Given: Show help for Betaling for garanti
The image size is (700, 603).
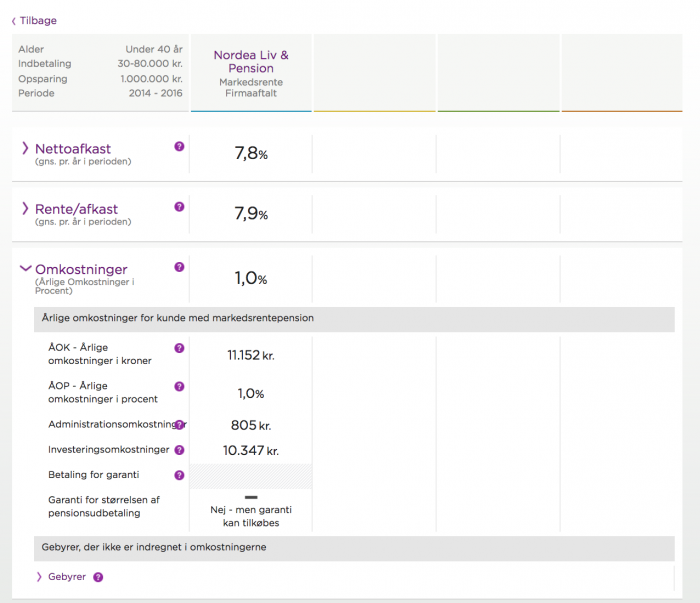Looking at the screenshot, I should [x=179, y=475].
